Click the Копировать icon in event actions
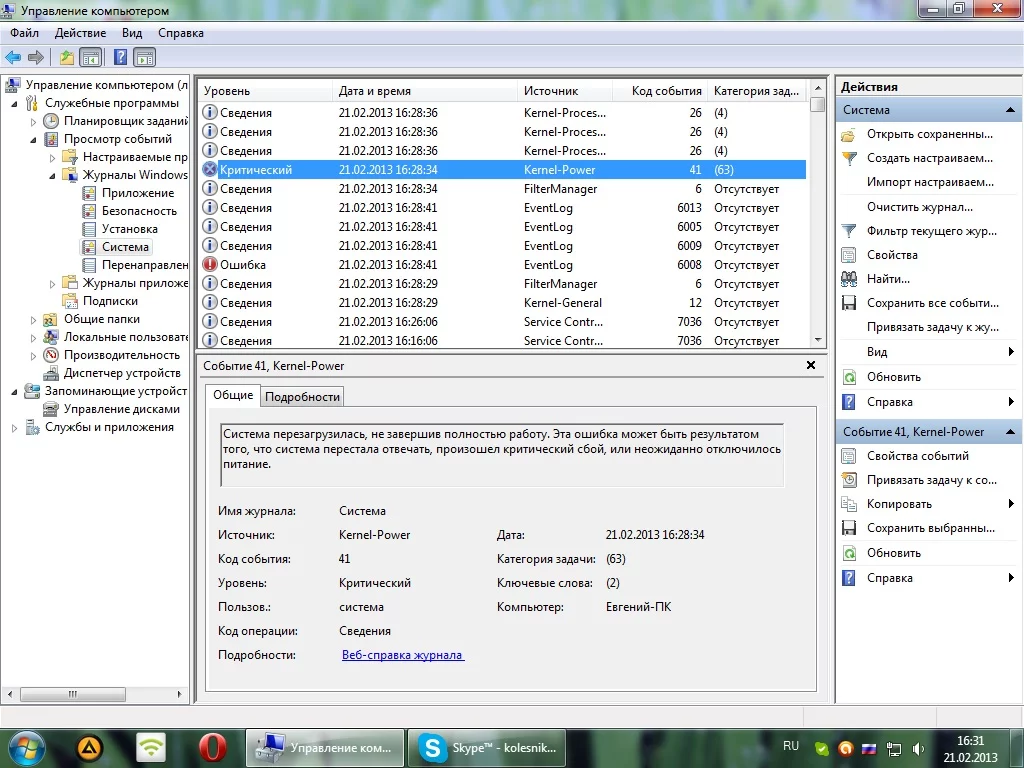This screenshot has width=1024, height=768. 849,504
